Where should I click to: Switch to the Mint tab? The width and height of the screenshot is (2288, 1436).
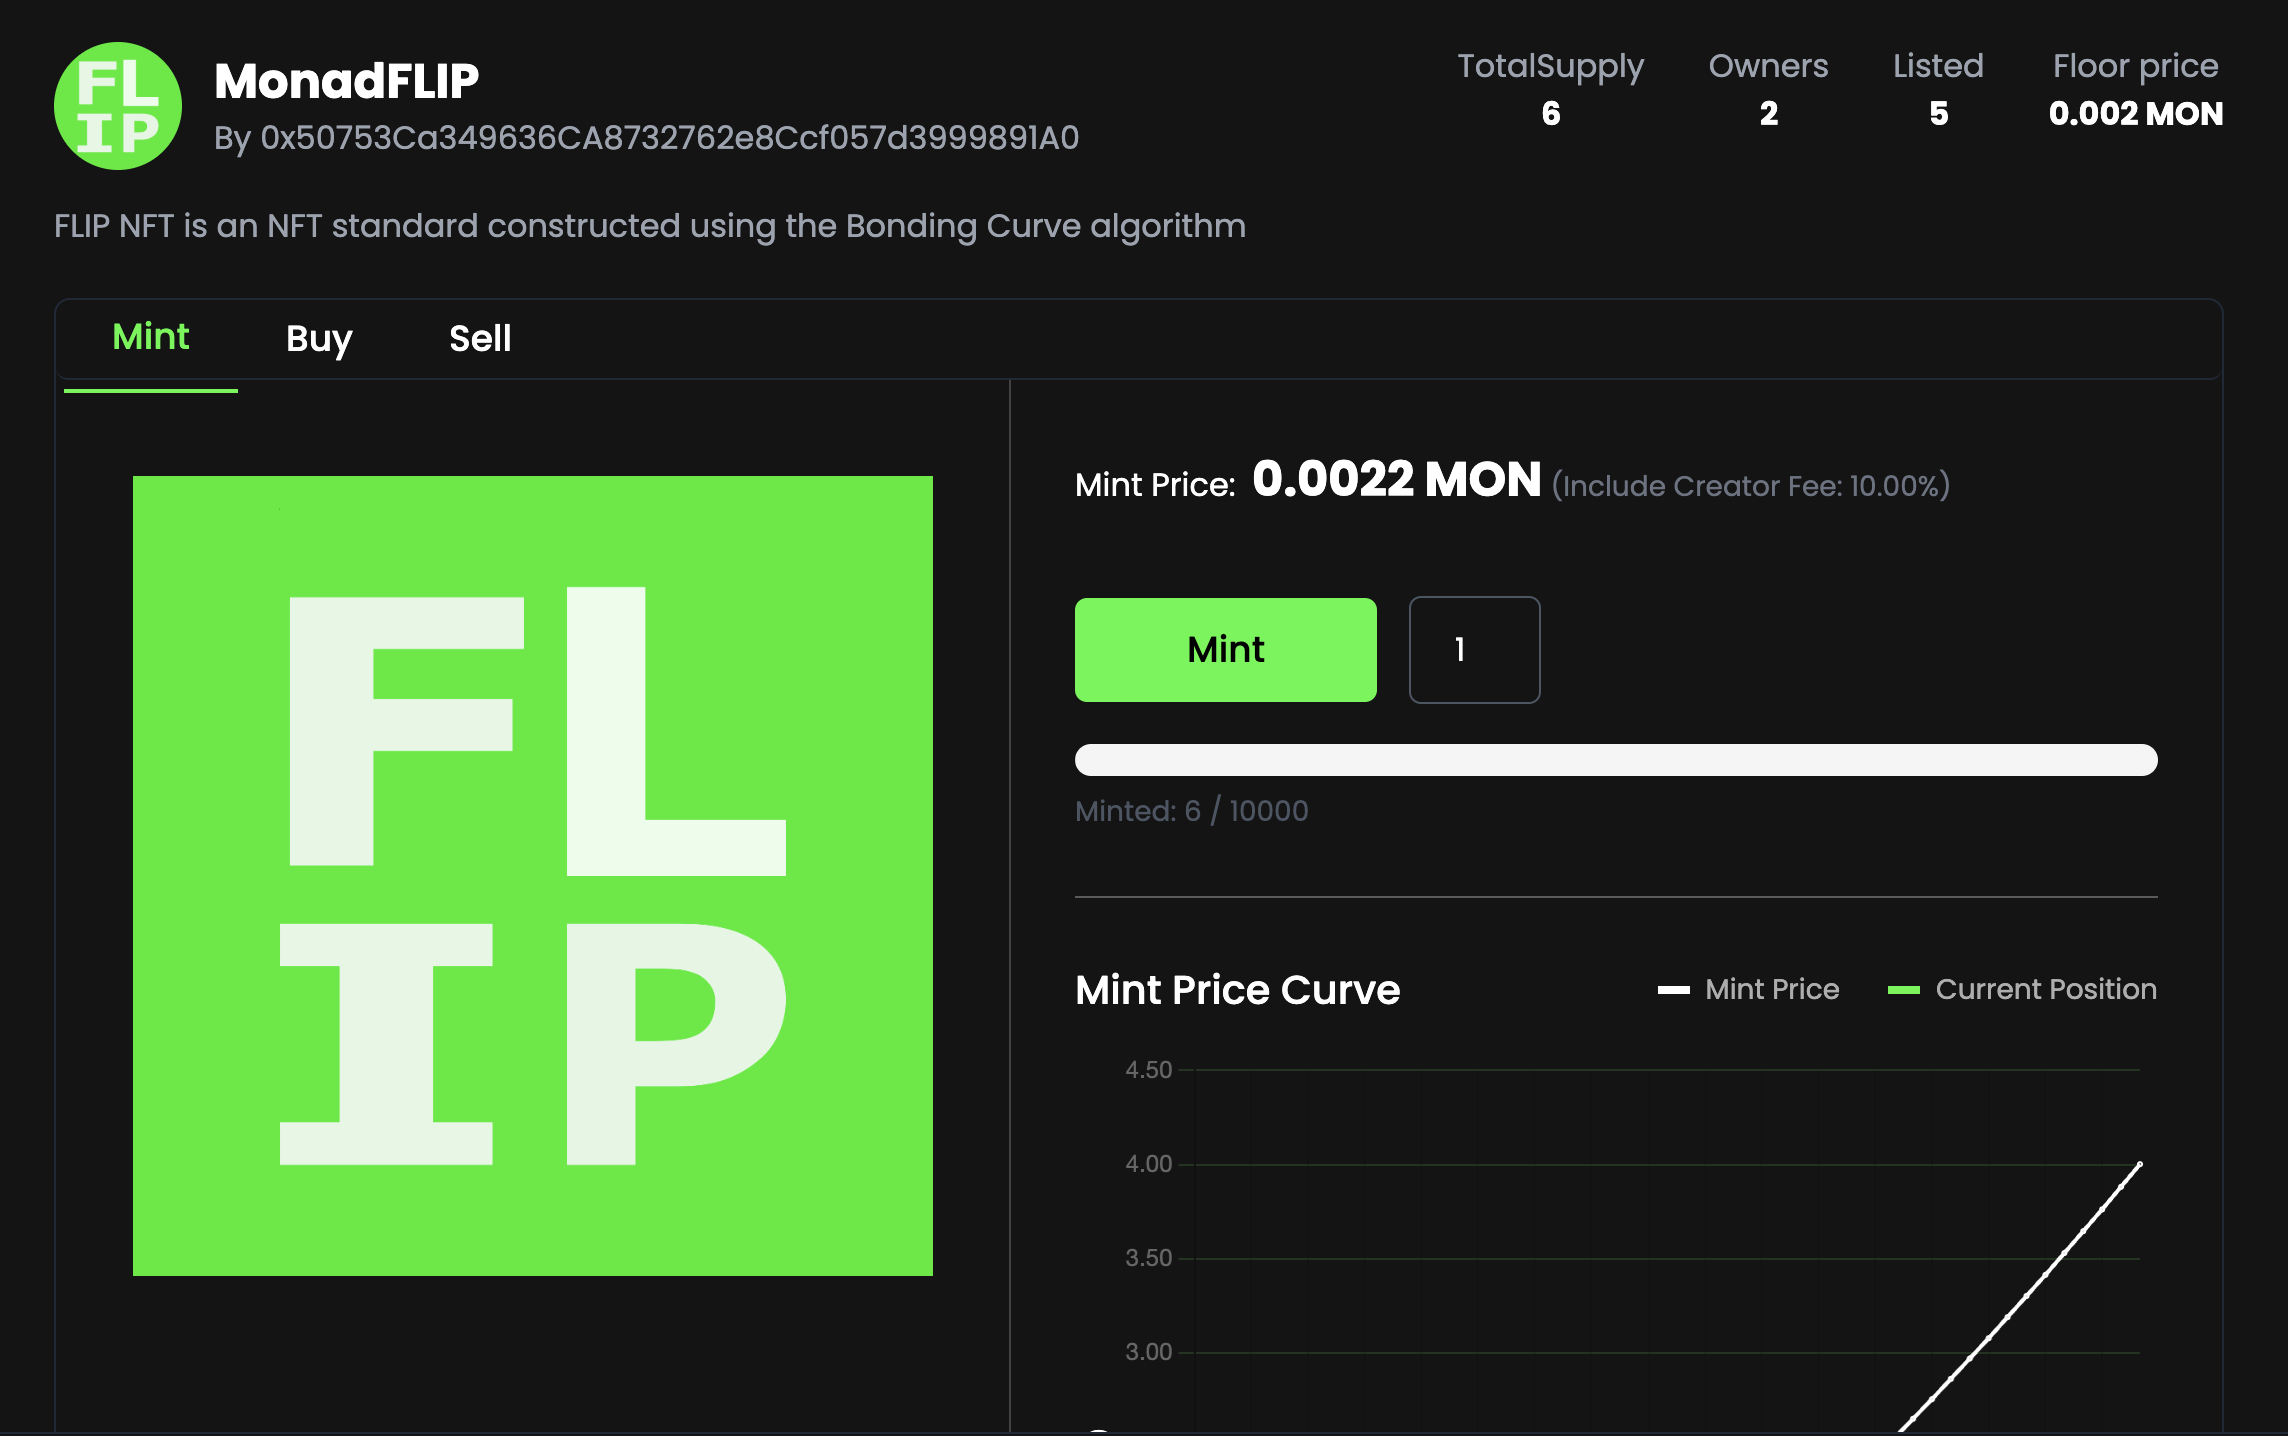pos(150,338)
